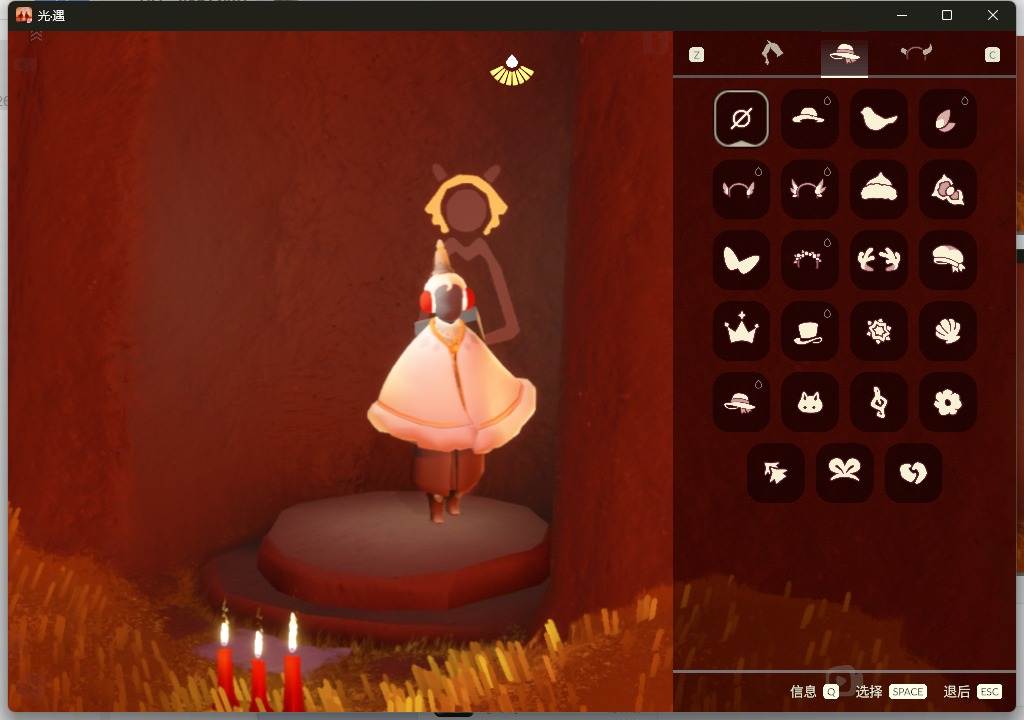The width and height of the screenshot is (1024, 720).
Task: Equip the arrow-shaped head accessory
Action: click(775, 472)
